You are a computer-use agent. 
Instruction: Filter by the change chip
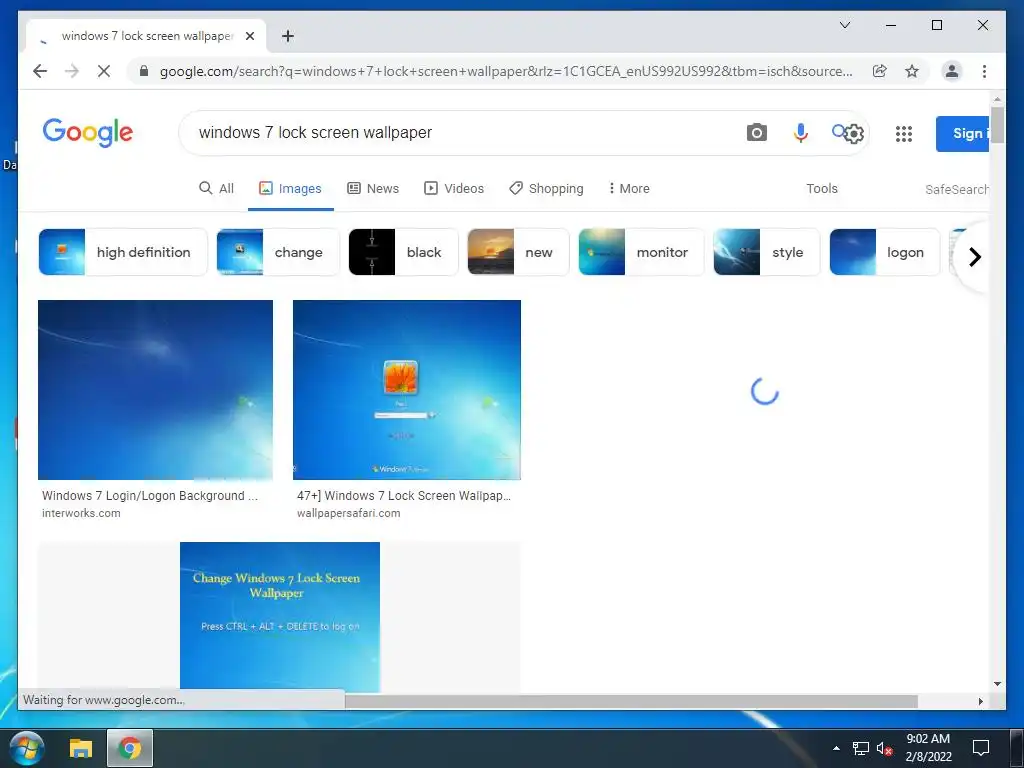[278, 252]
